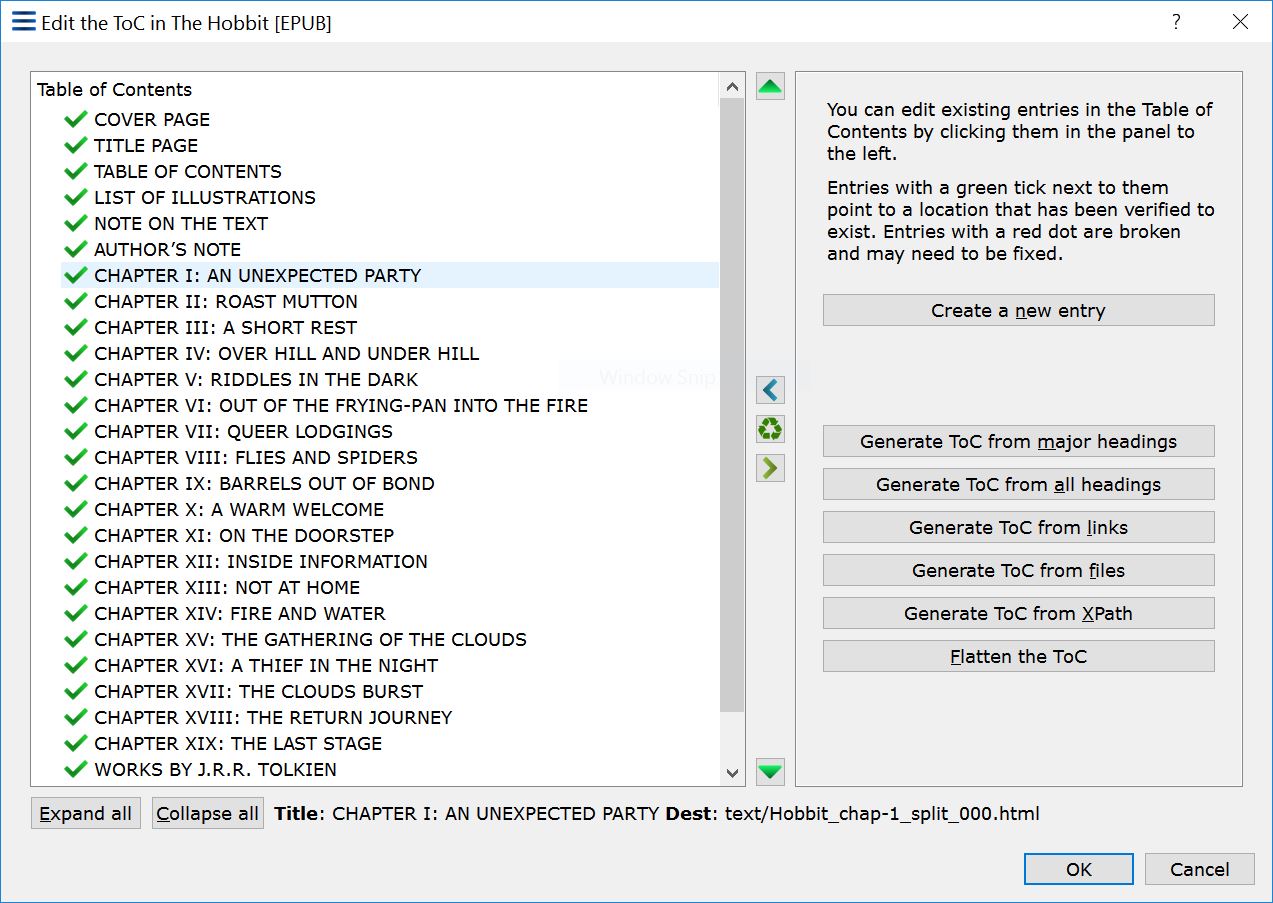Click the Dest path text/Hobbit_chap-1_split_000.html
Viewport: 1273px width, 903px height.
point(883,813)
